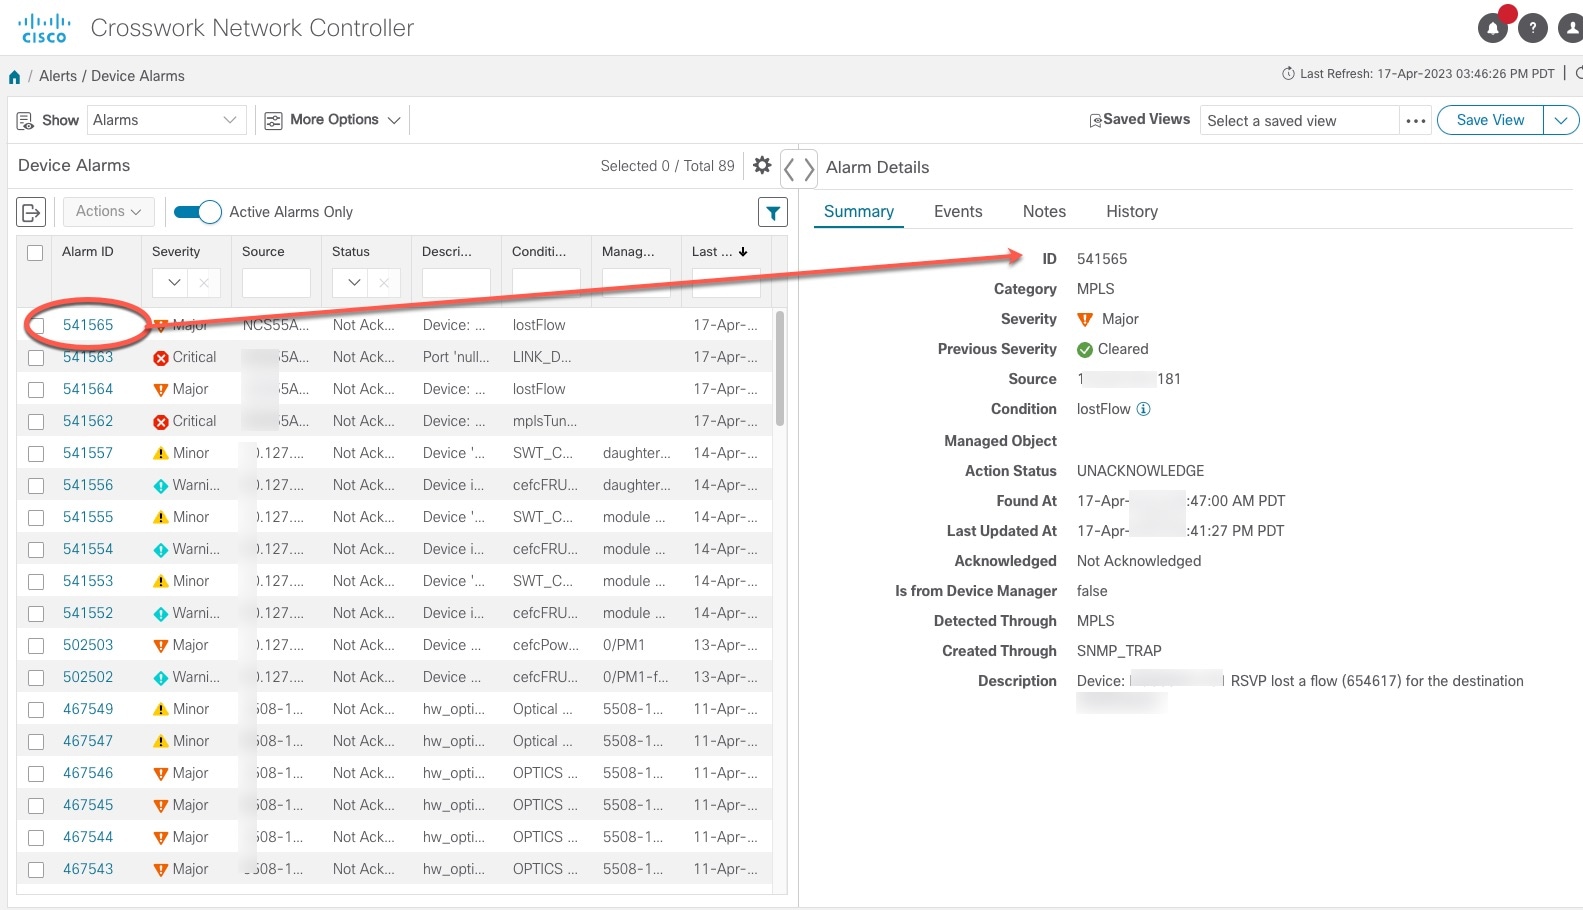The width and height of the screenshot is (1583, 910).
Task: Open alarm ID 541557 link
Action: [88, 453]
